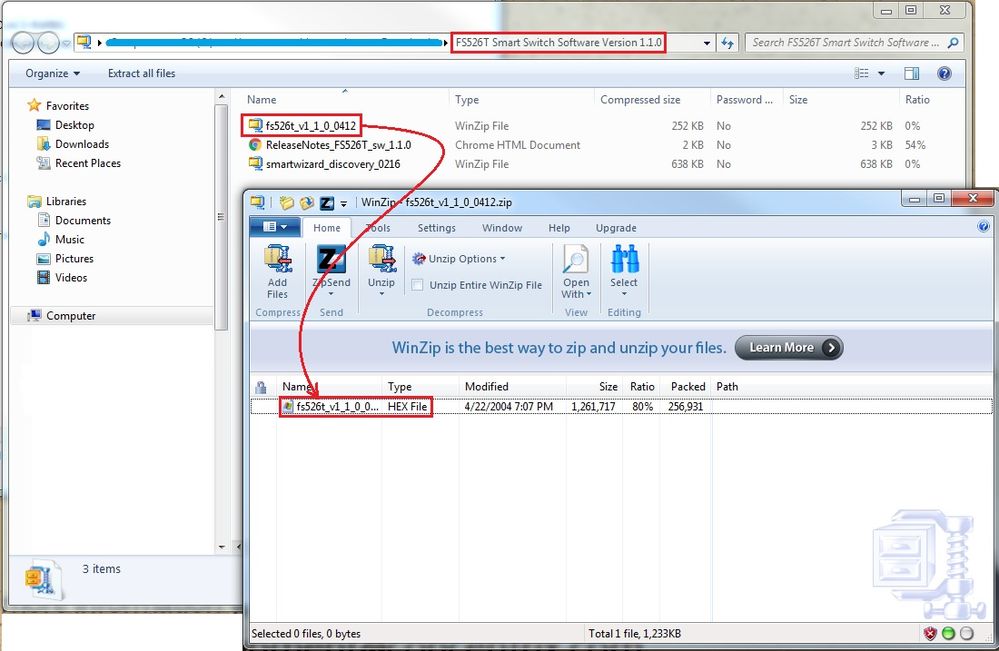Image resolution: width=999 pixels, height=651 pixels.
Task: Switch to the Settings ribbon tab
Action: tap(436, 228)
